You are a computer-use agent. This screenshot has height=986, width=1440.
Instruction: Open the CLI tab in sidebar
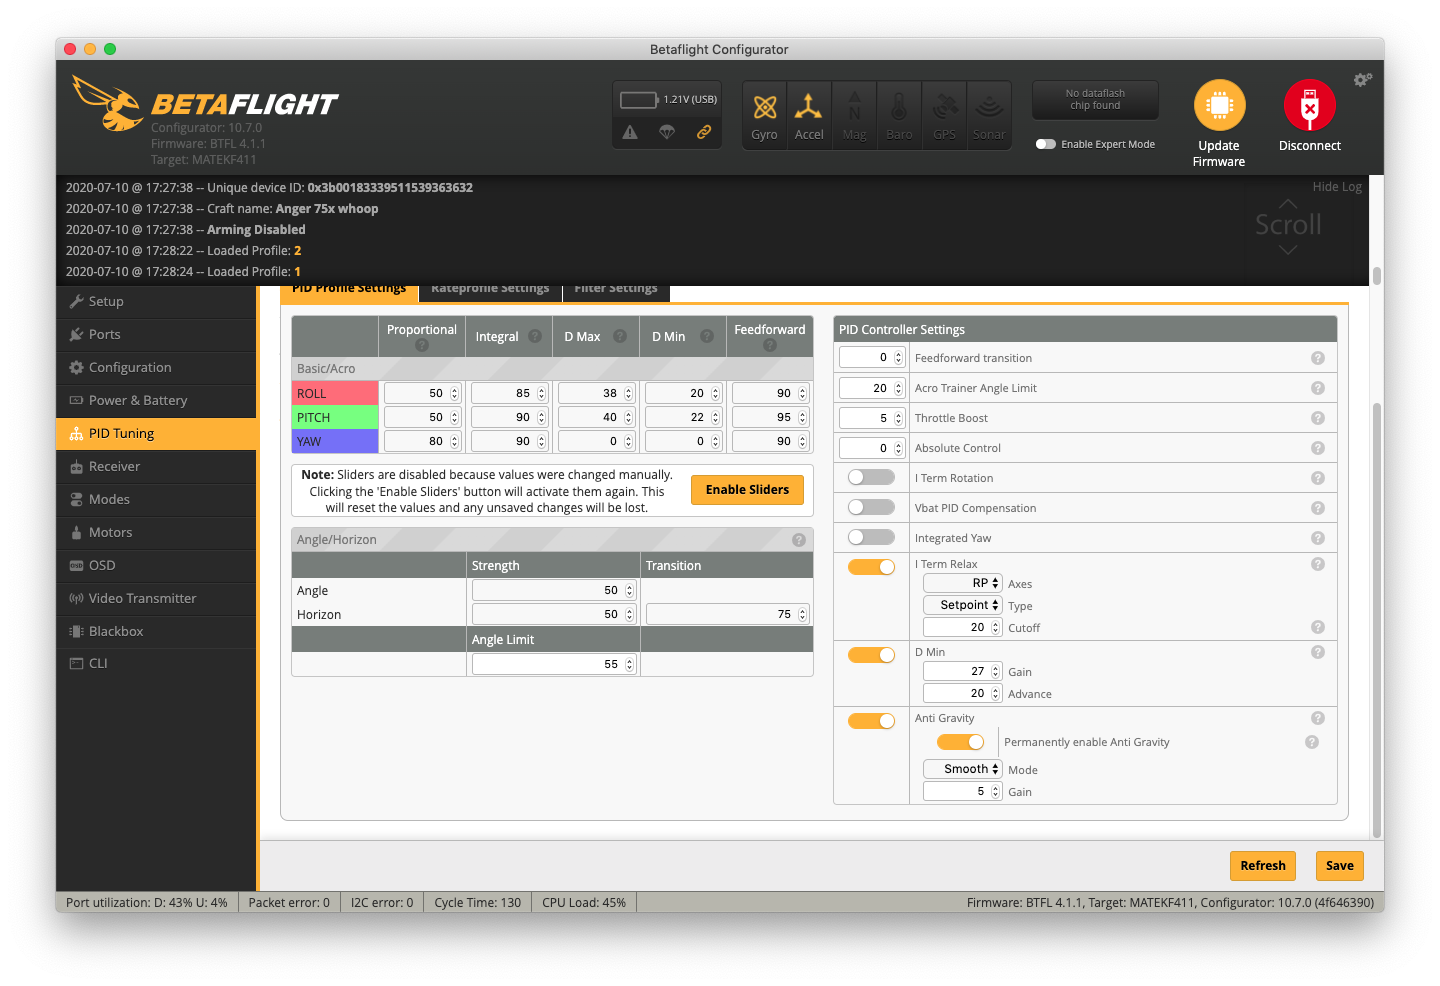click(x=156, y=663)
